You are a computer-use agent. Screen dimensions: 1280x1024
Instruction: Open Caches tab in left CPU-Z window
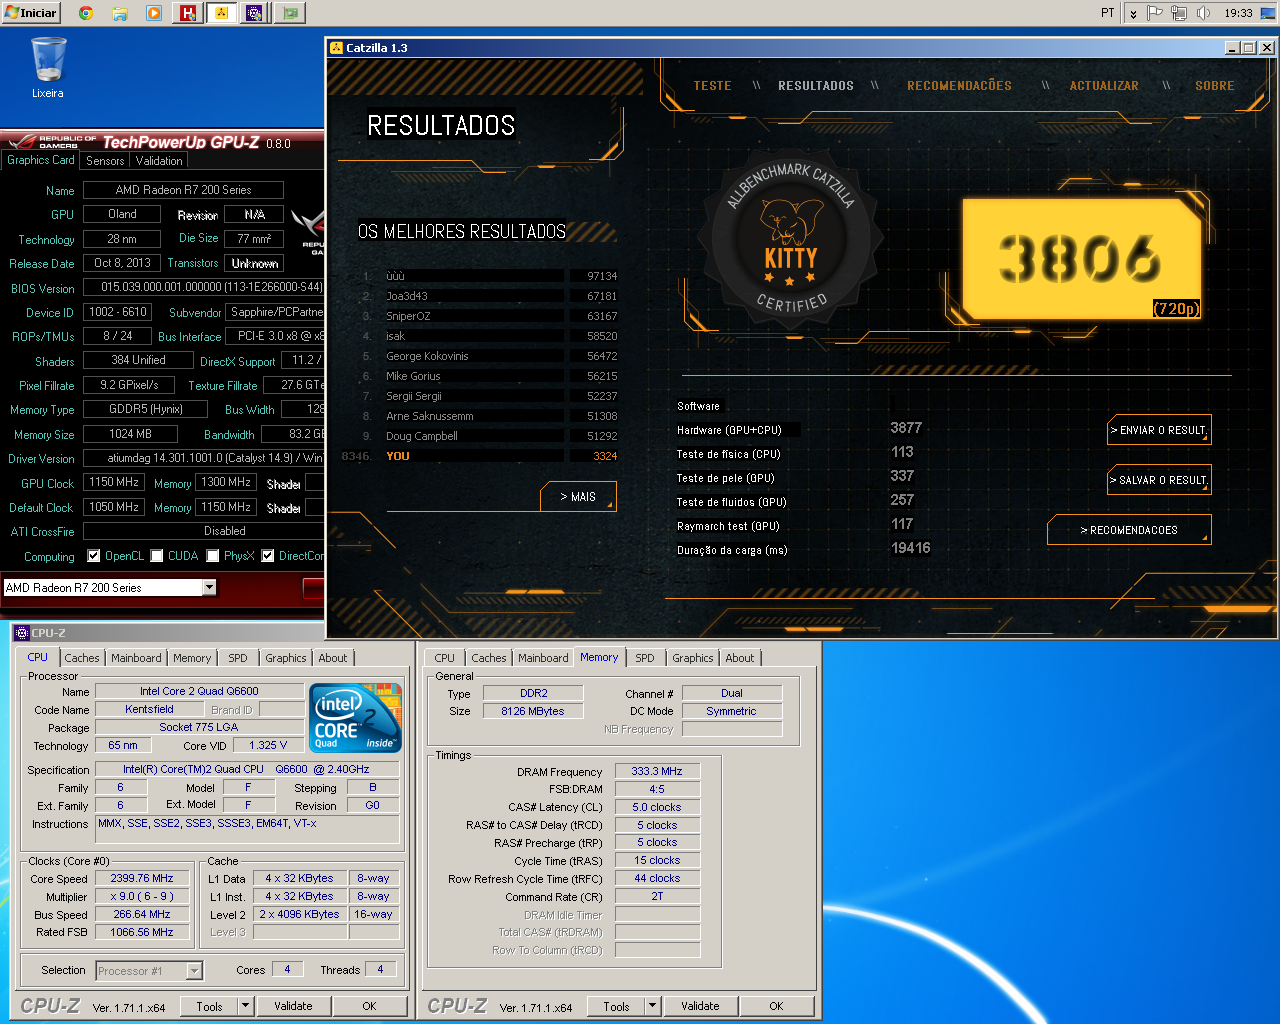point(82,658)
